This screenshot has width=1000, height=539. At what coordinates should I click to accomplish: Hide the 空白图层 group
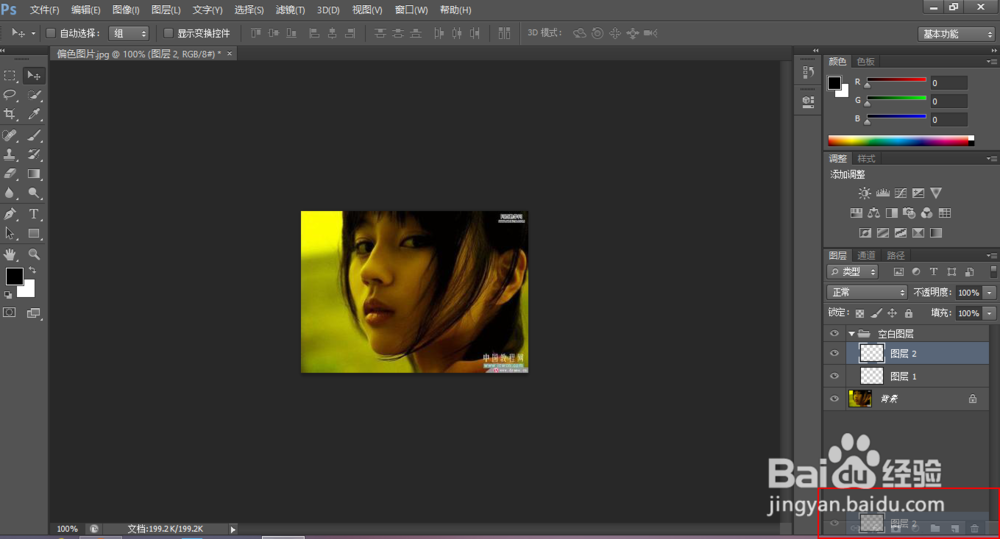coord(834,333)
